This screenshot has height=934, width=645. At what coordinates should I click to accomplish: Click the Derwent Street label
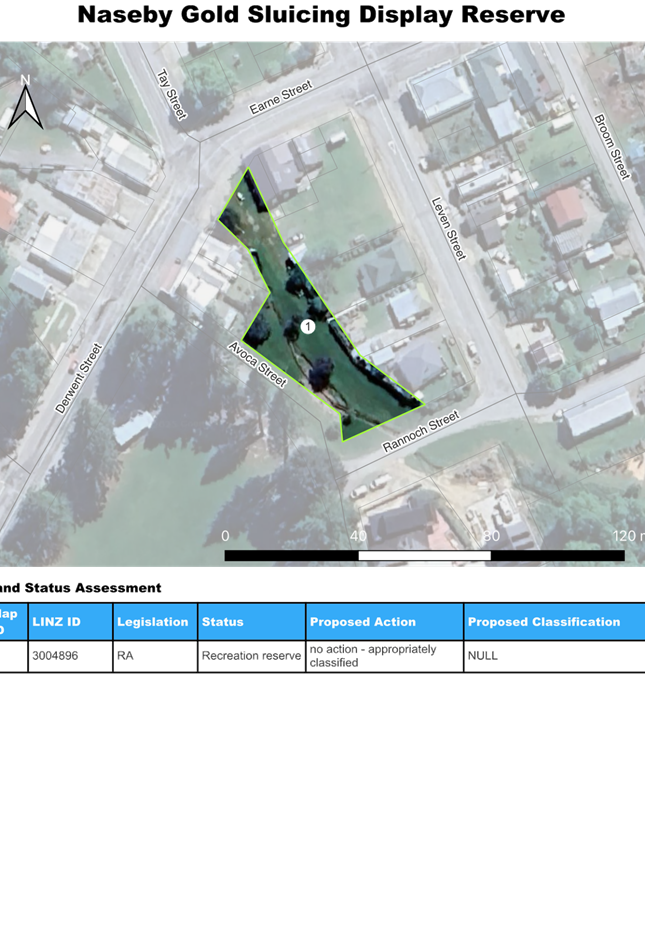(x=80, y=387)
